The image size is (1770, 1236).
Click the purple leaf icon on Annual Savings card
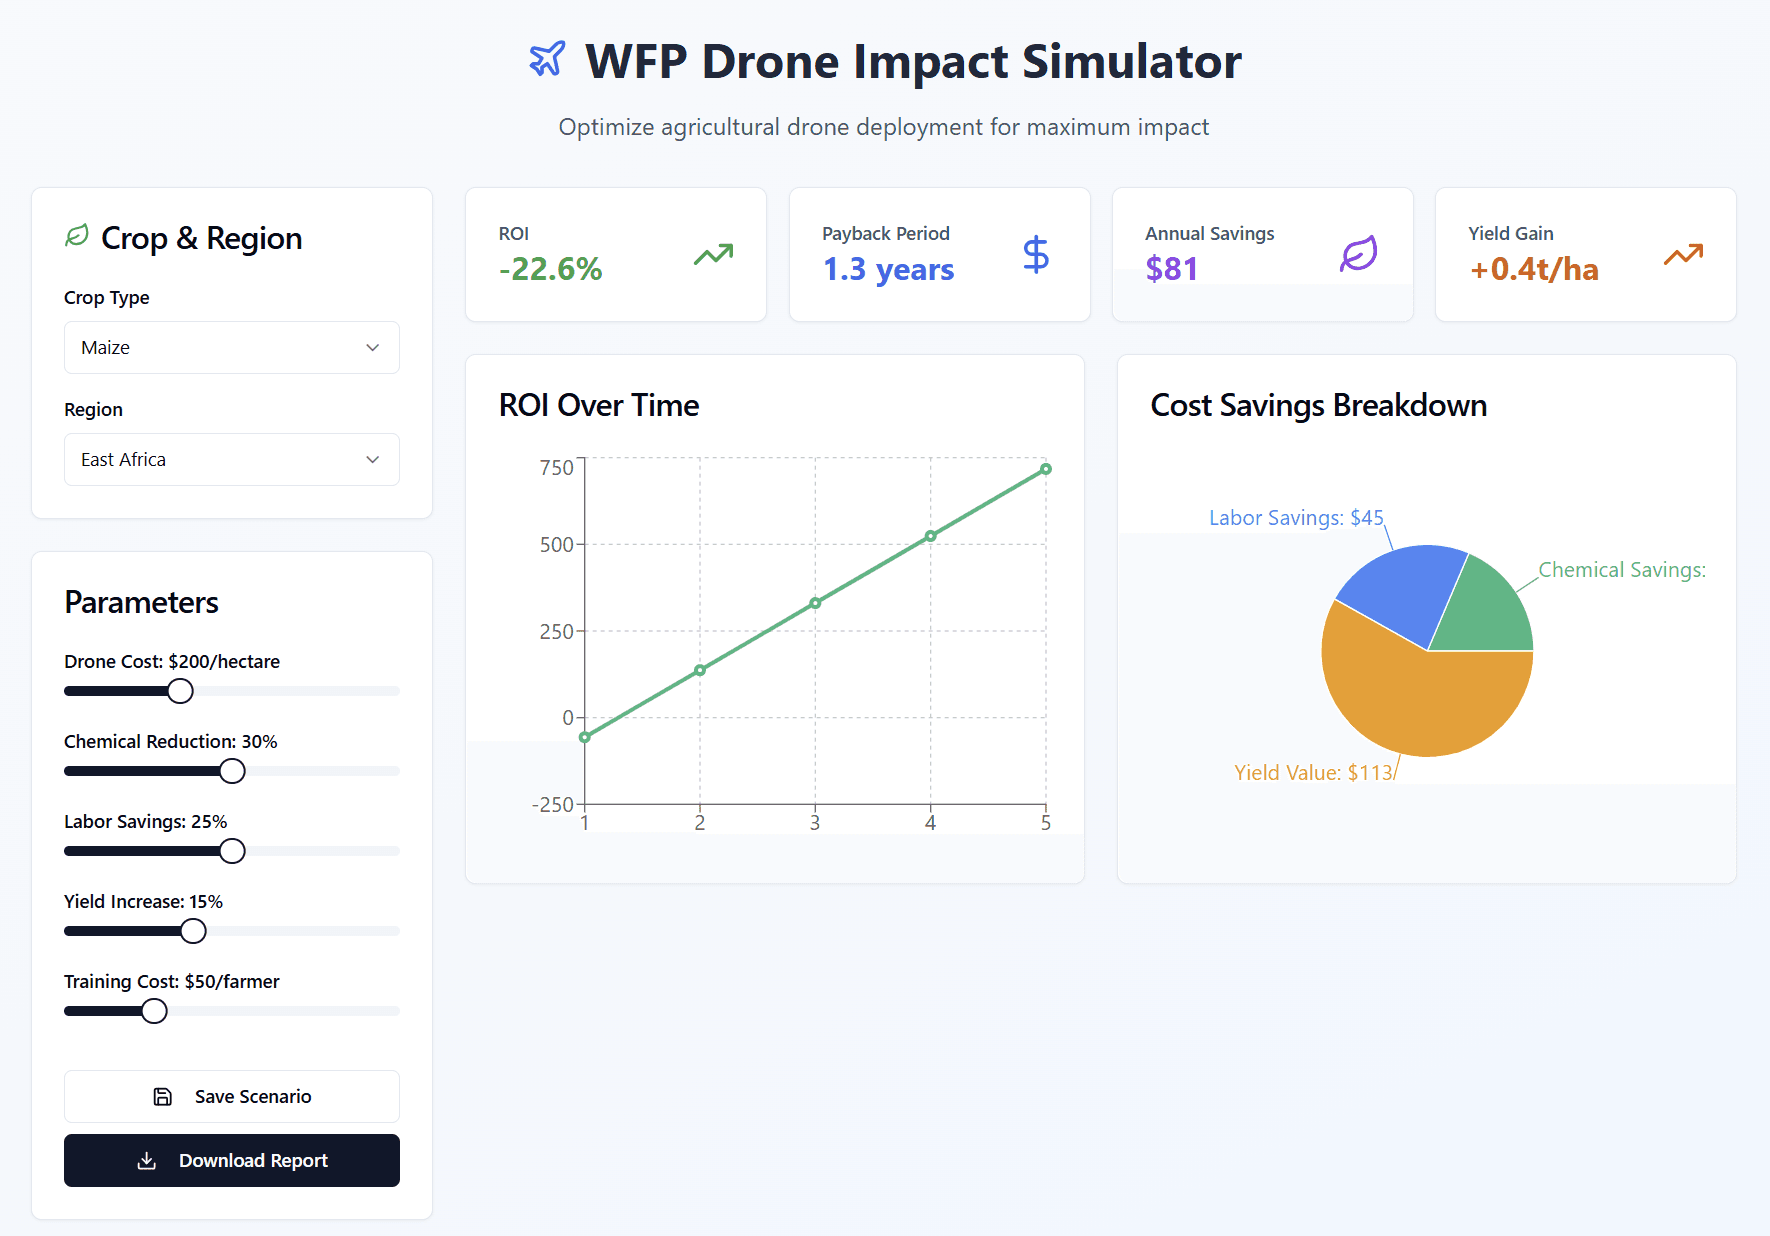pos(1359,254)
